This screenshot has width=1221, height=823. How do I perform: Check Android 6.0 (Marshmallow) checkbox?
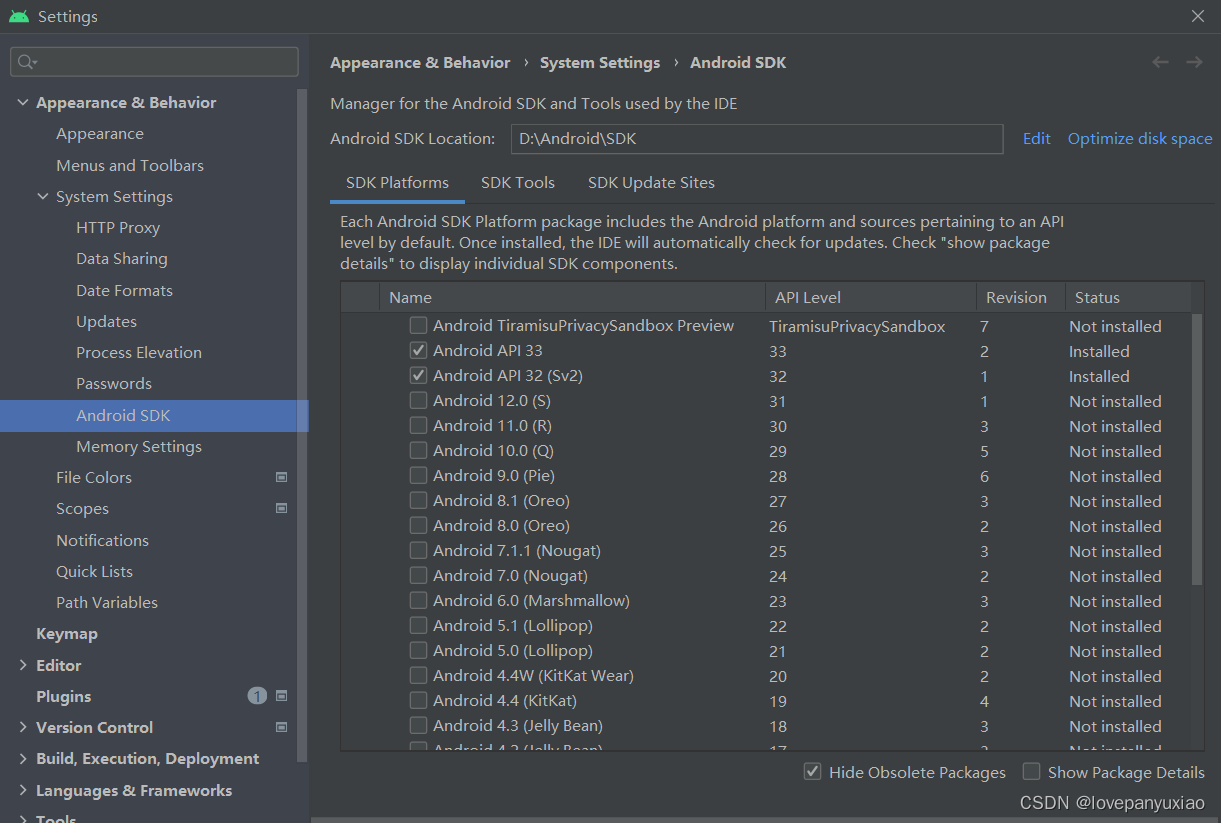click(418, 600)
